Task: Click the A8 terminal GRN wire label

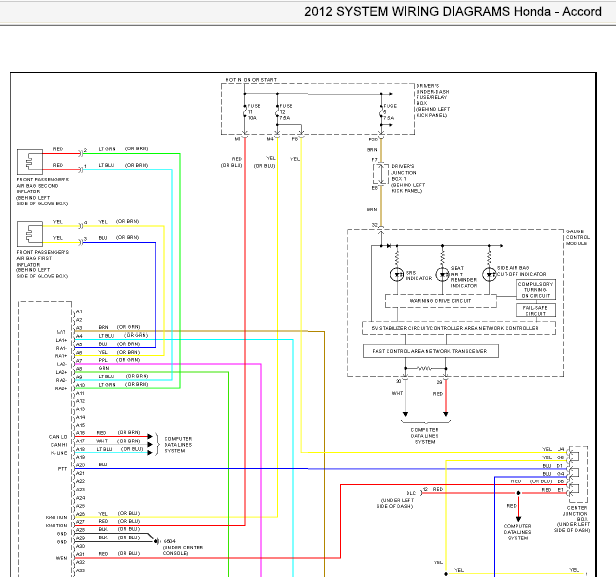Action: point(104,368)
